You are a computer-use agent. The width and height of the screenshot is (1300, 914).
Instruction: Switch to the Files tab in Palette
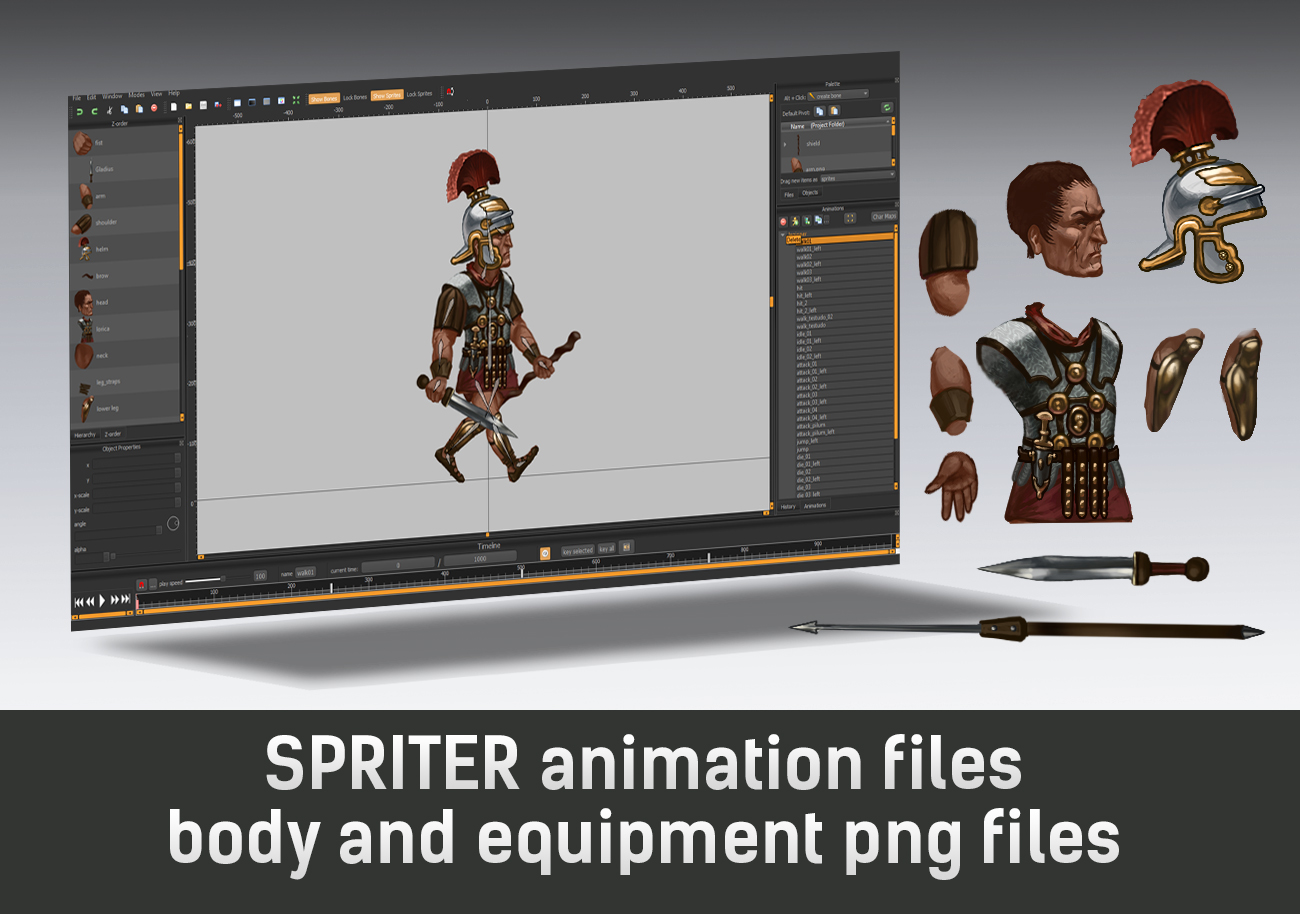[x=788, y=194]
